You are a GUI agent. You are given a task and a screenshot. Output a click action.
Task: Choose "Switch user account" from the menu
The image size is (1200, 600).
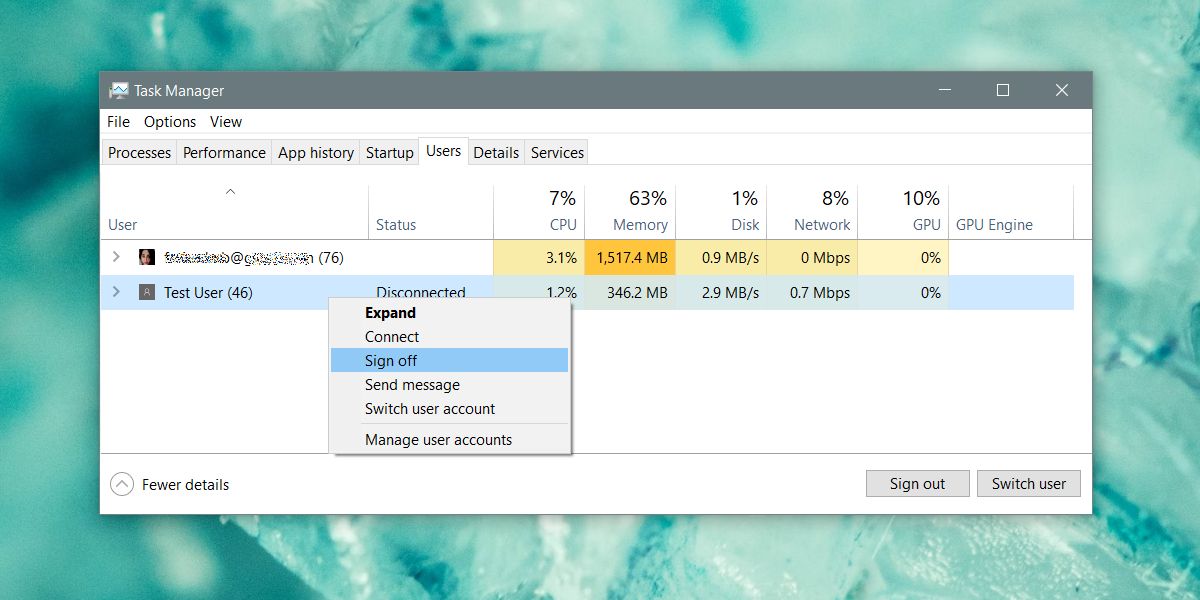[x=429, y=409]
